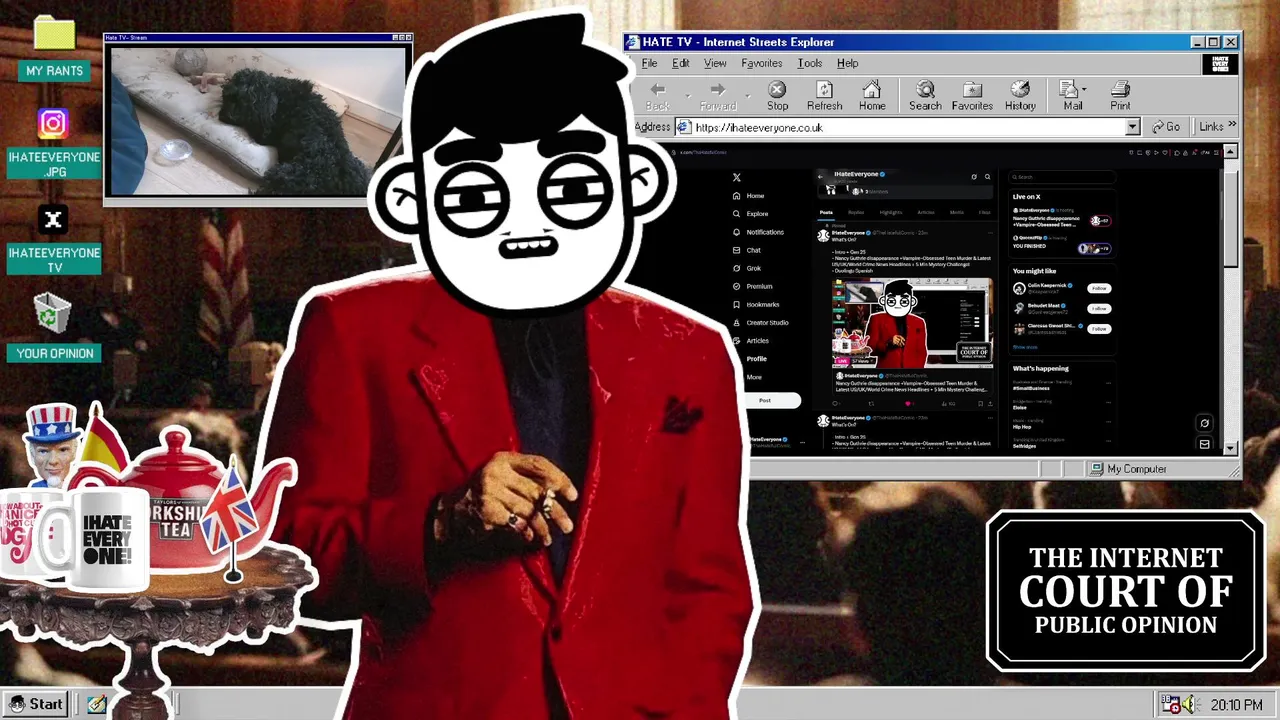Screen dimensions: 1280x720
Task: Open the File menu
Action: (x=649, y=63)
